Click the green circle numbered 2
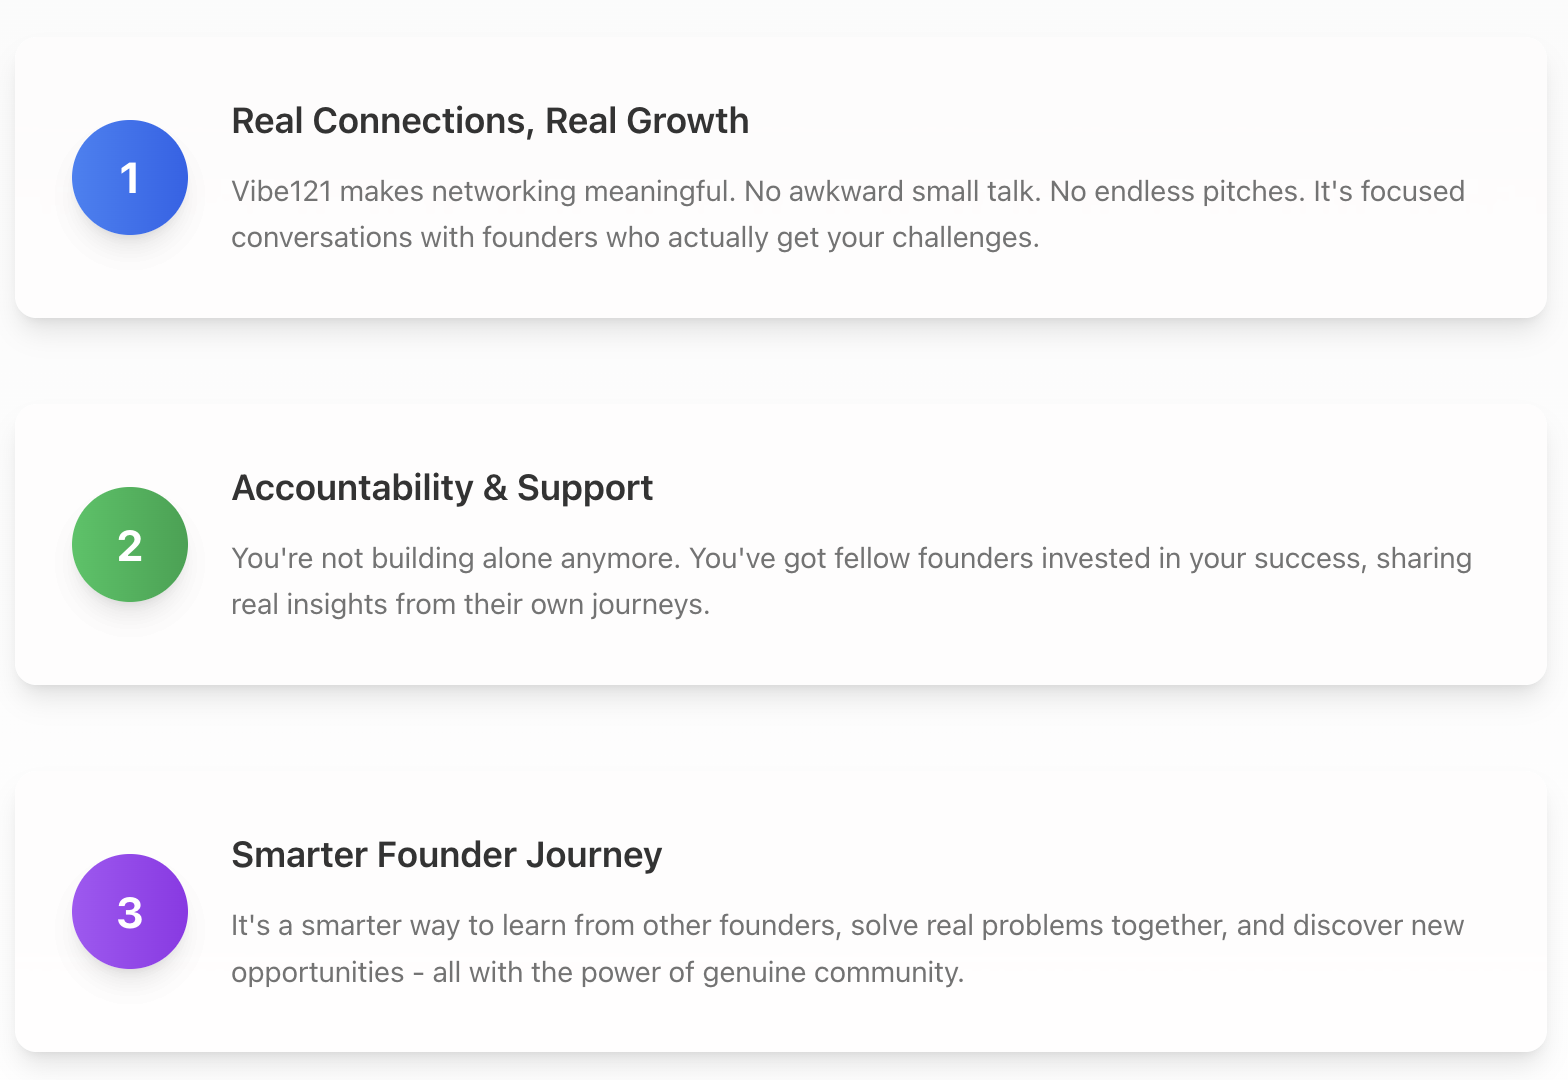 [x=130, y=545]
